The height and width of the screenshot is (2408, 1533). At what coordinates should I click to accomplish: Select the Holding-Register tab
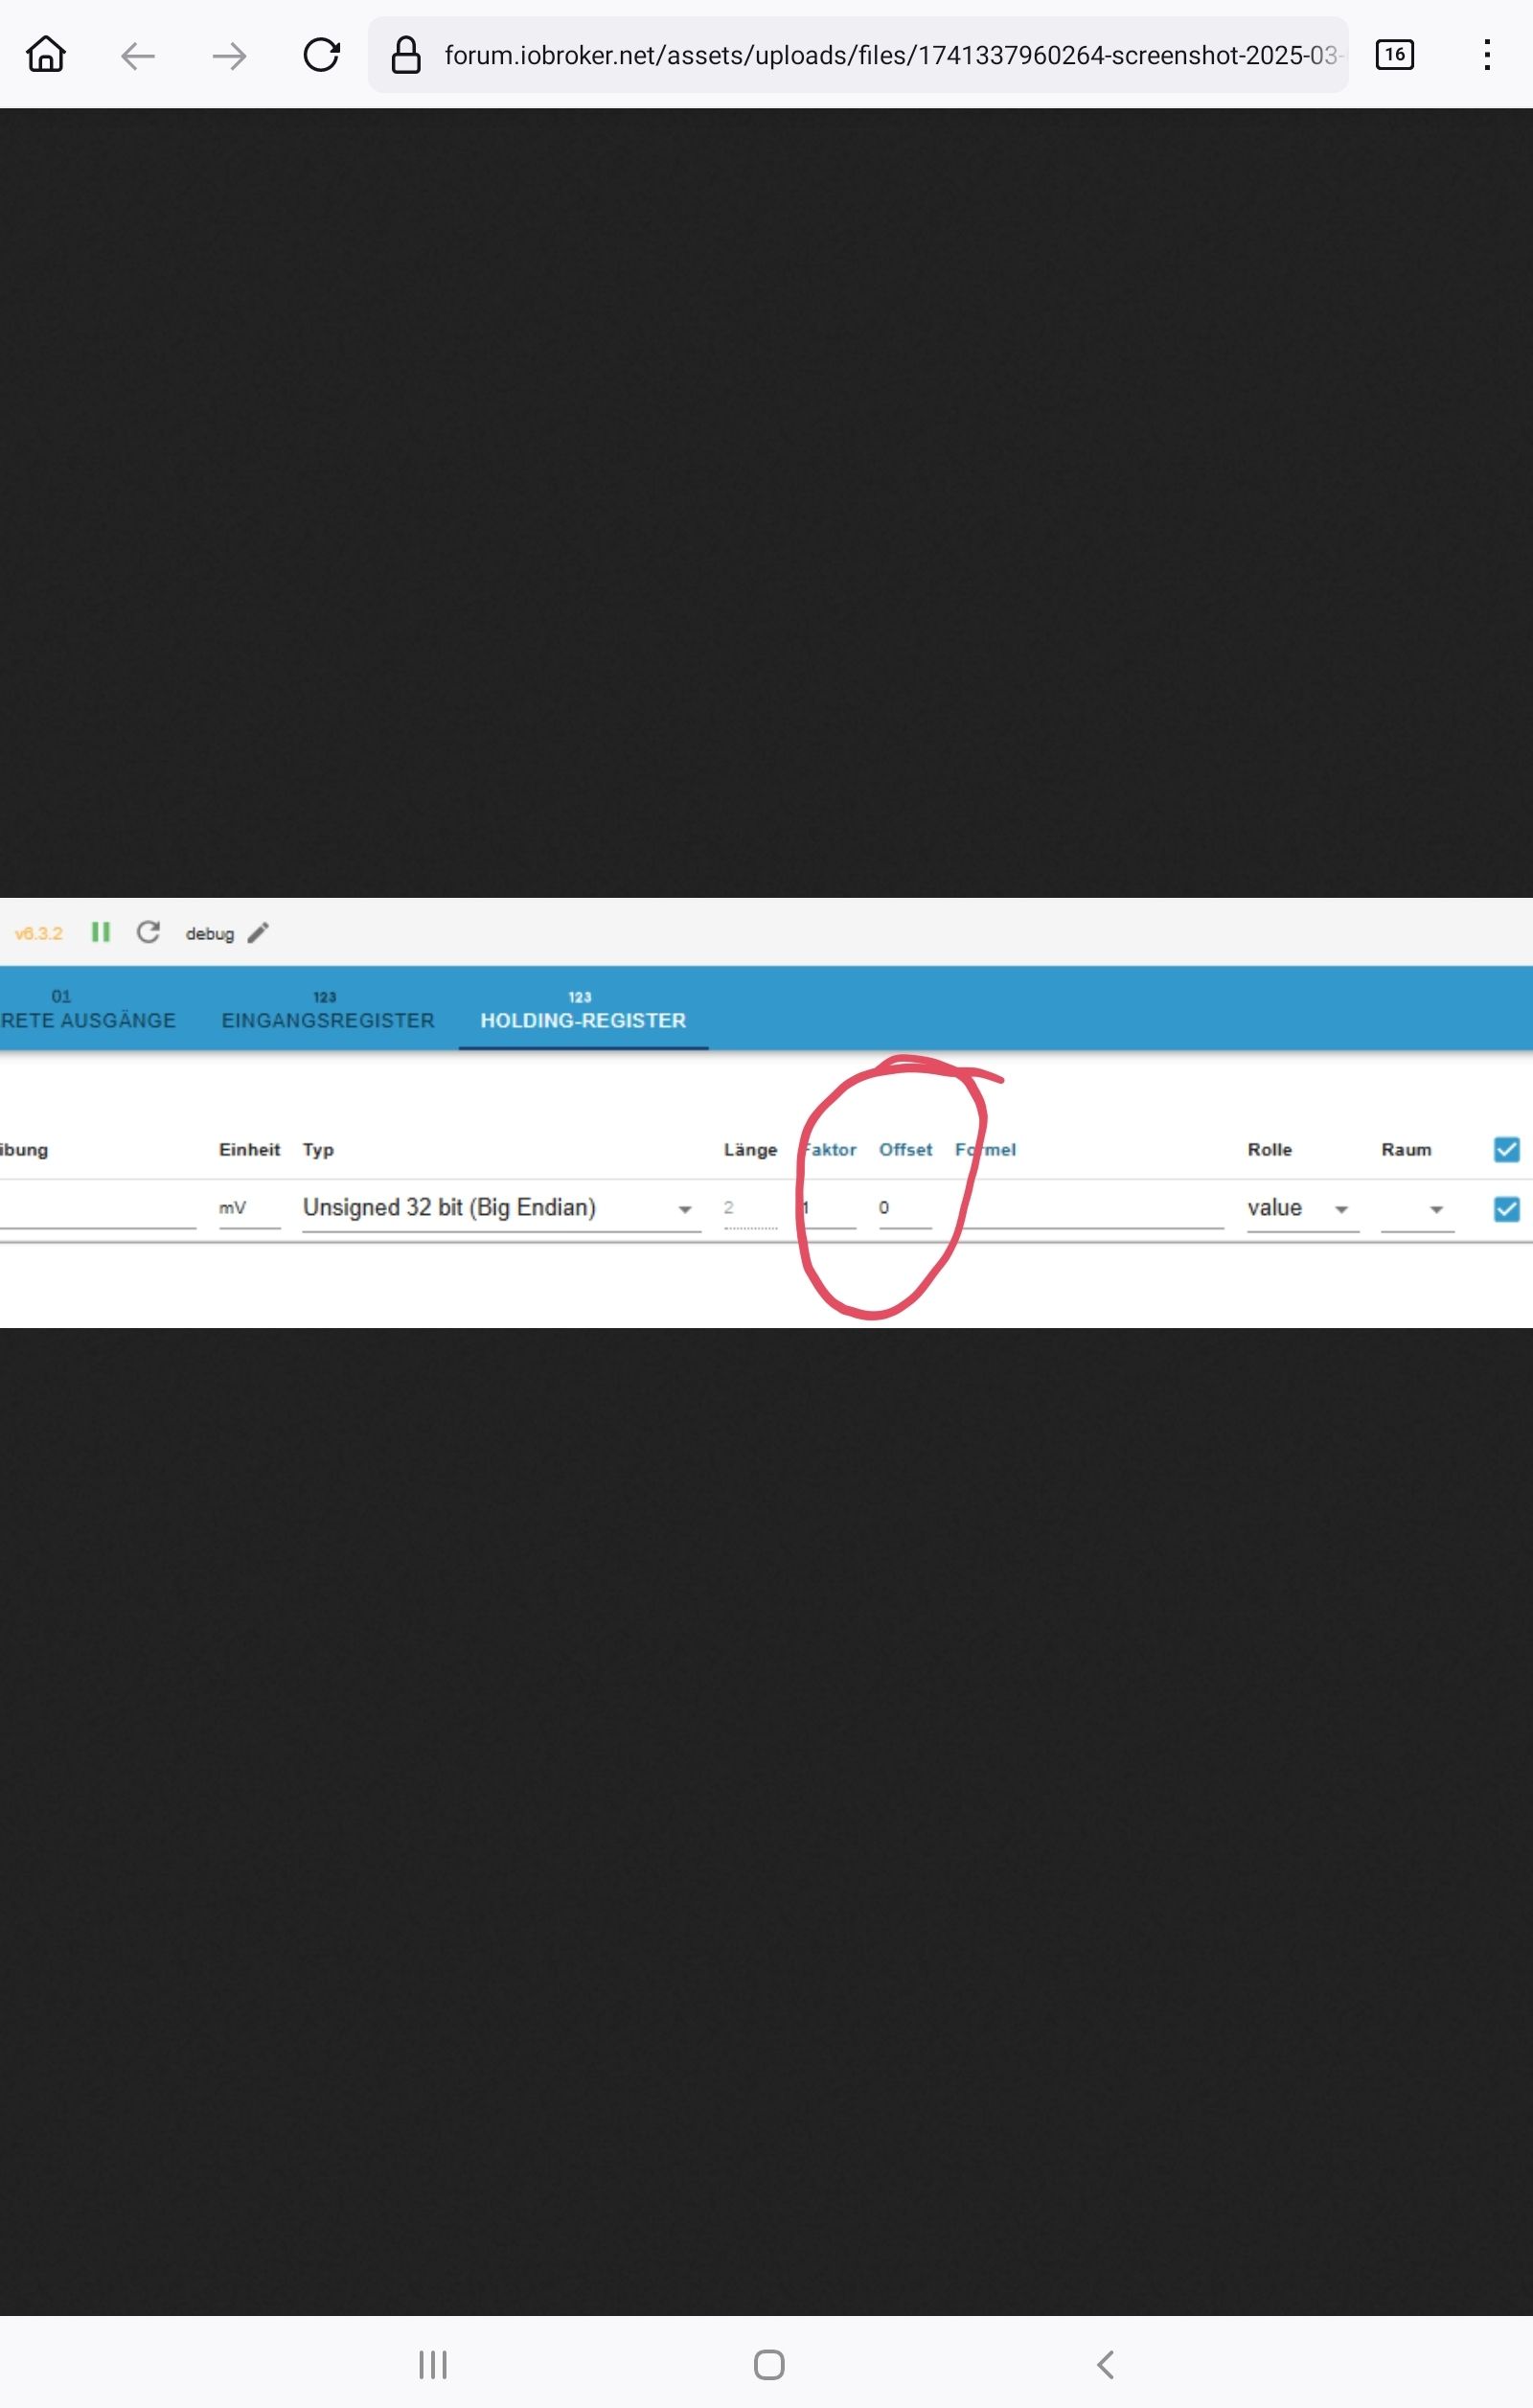tap(583, 1009)
